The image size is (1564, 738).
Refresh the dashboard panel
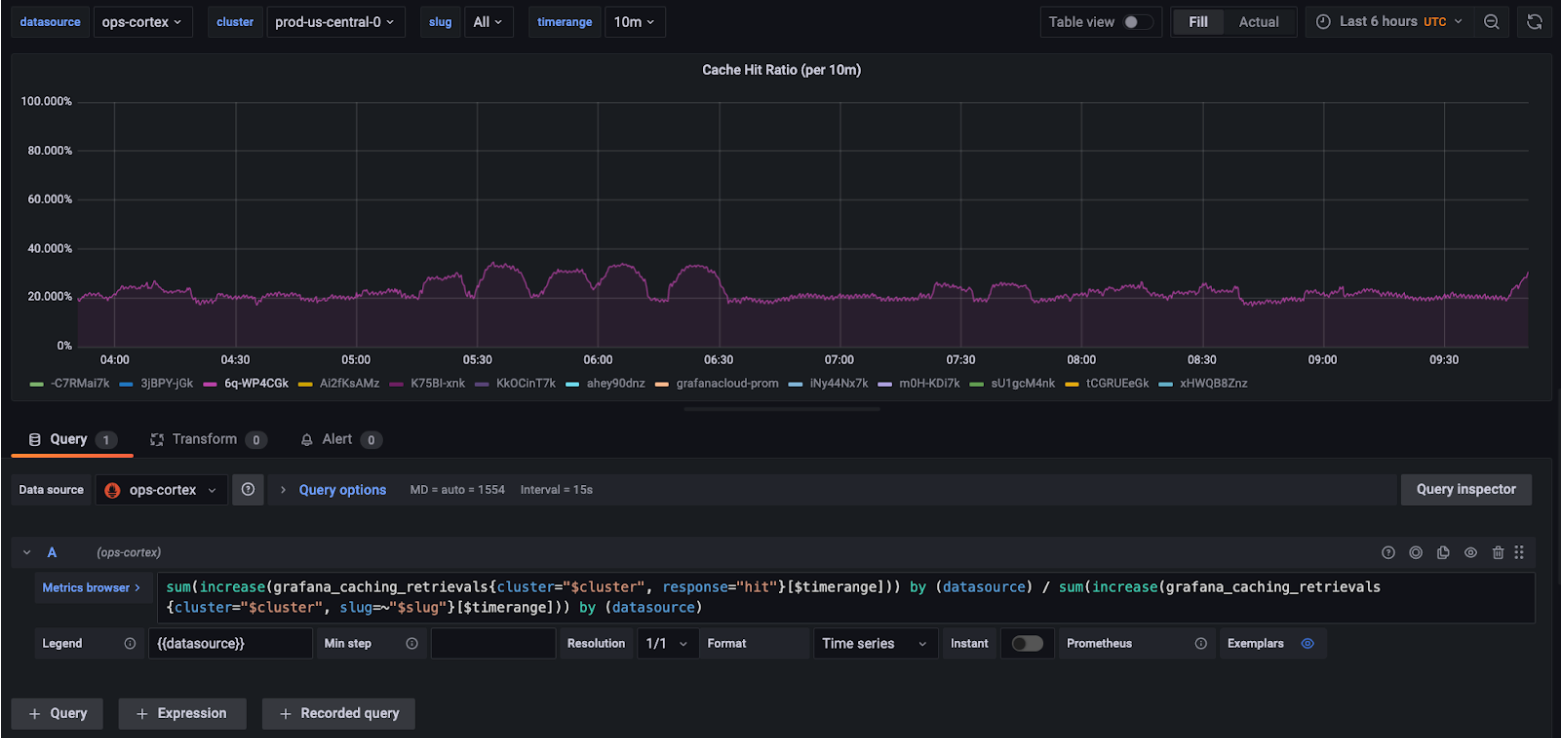pos(1533,21)
